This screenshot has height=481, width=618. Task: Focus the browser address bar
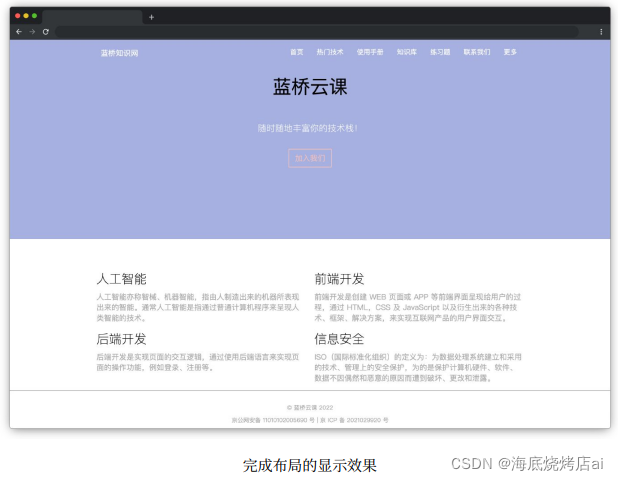coord(316,32)
